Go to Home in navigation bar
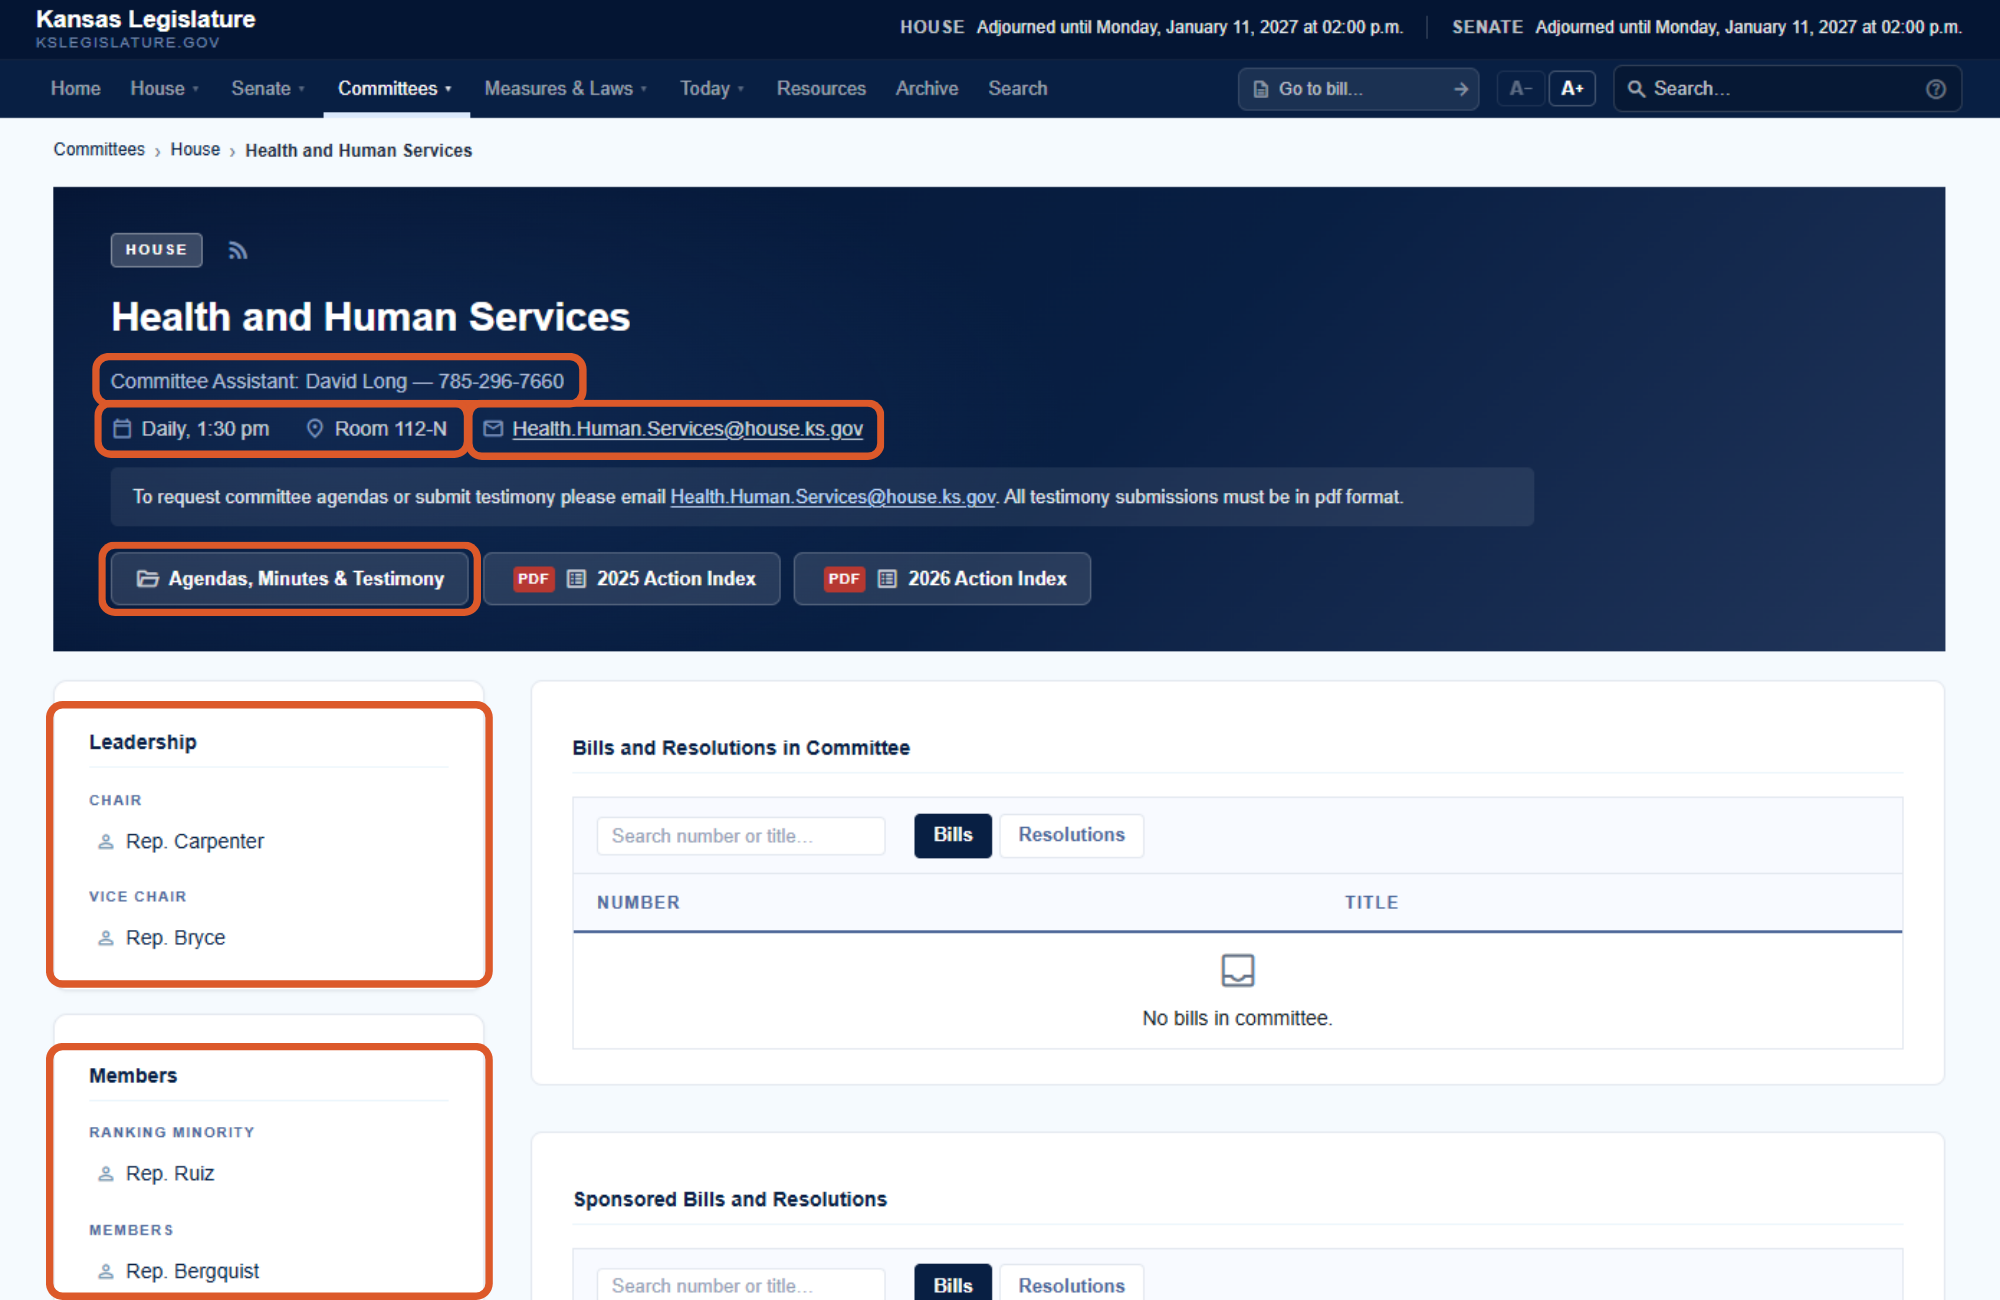The height and width of the screenshot is (1300, 2000). (76, 89)
